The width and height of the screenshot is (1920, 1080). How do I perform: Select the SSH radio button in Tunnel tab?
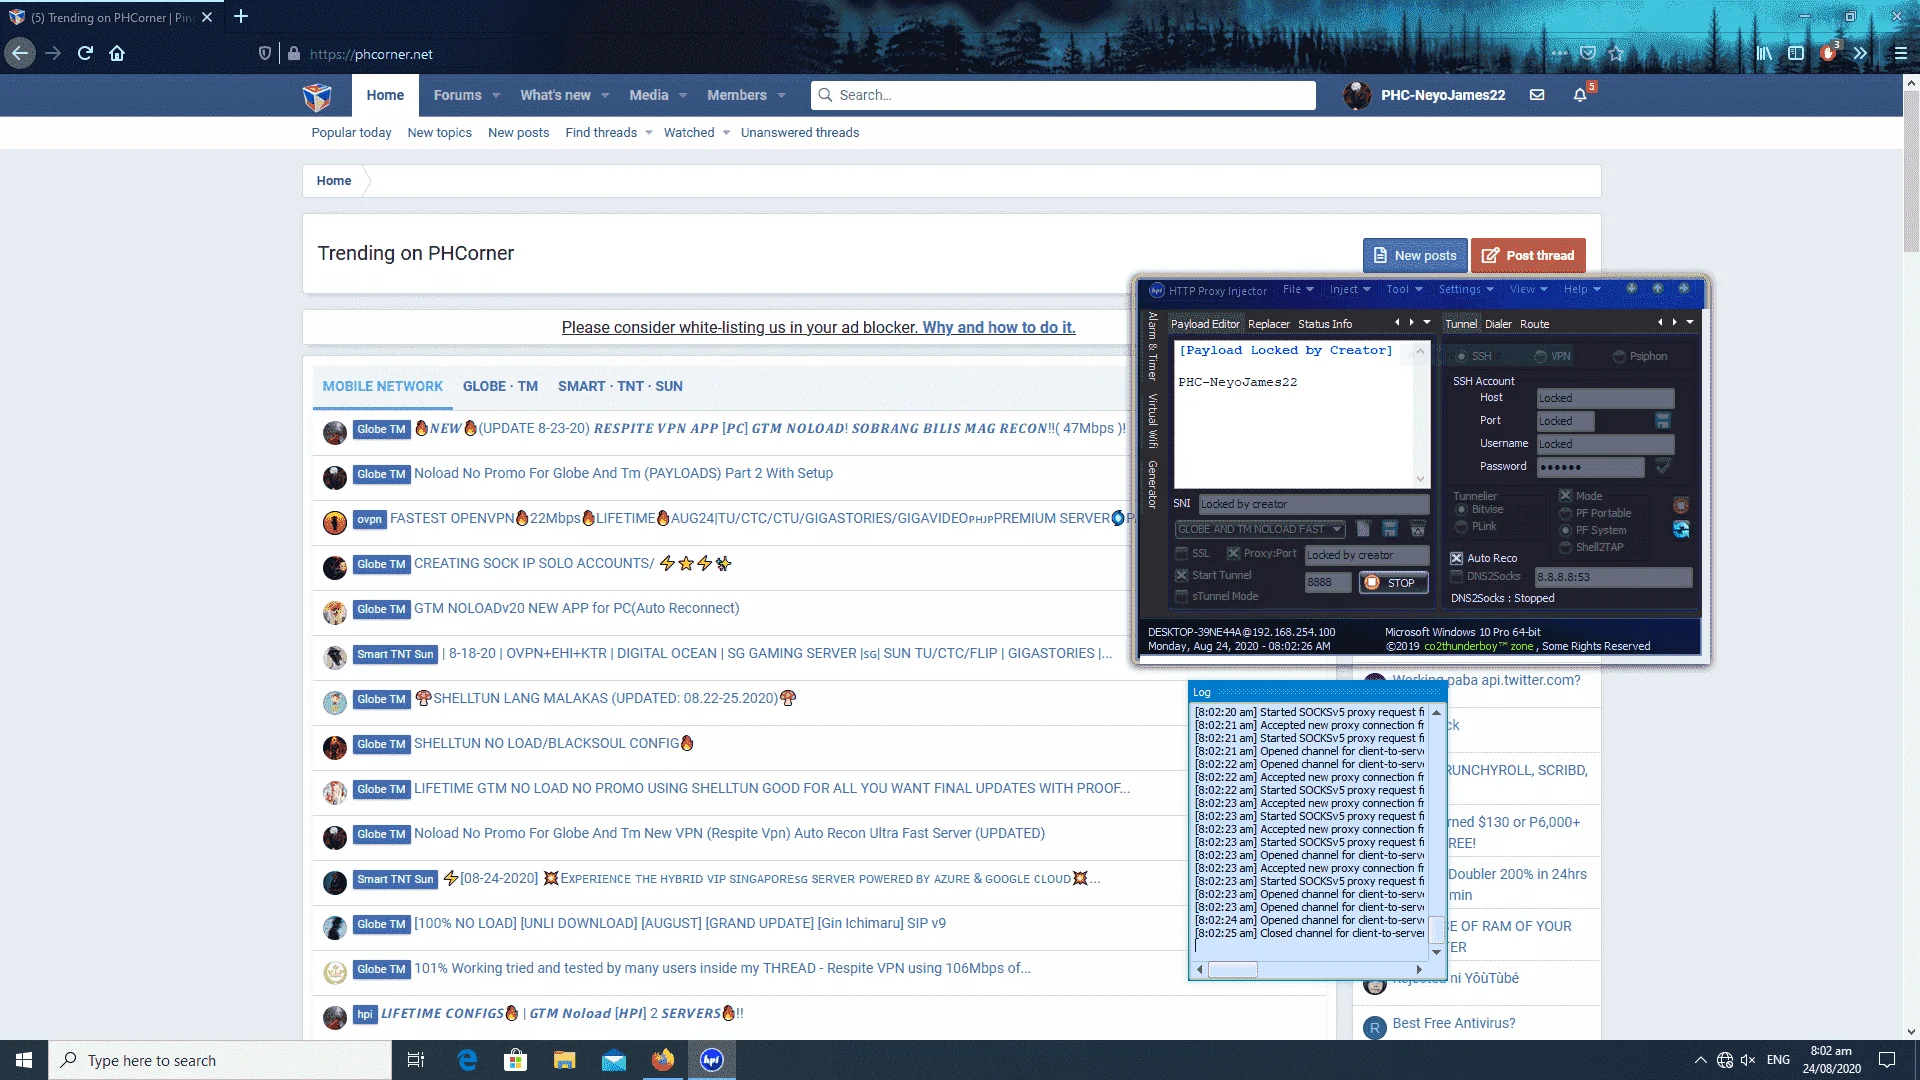point(1461,357)
